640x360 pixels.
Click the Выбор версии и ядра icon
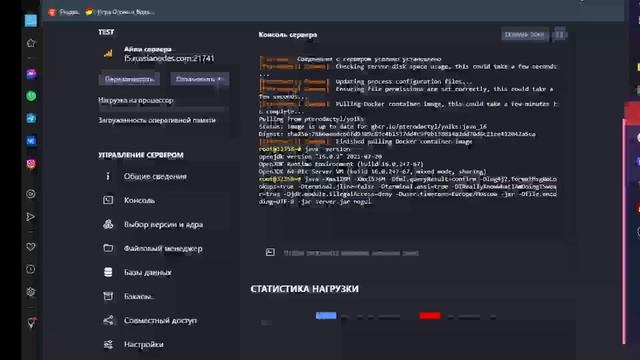pos(108,224)
